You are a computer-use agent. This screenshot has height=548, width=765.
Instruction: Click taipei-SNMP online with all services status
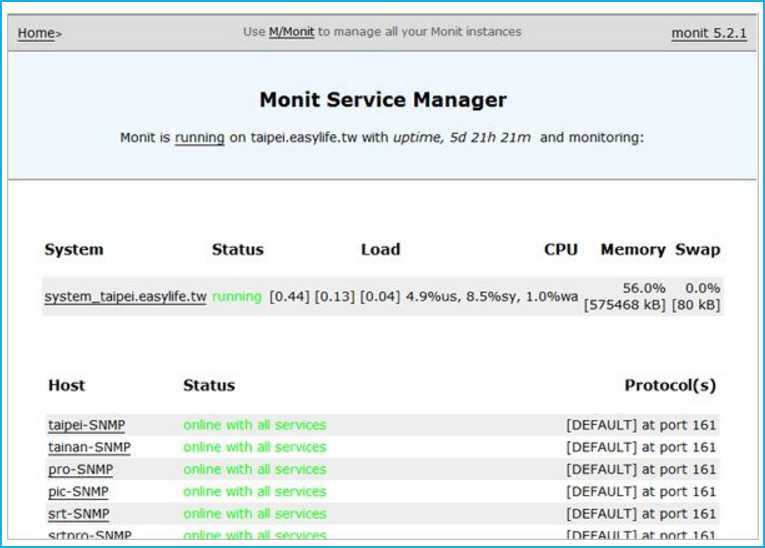255,425
